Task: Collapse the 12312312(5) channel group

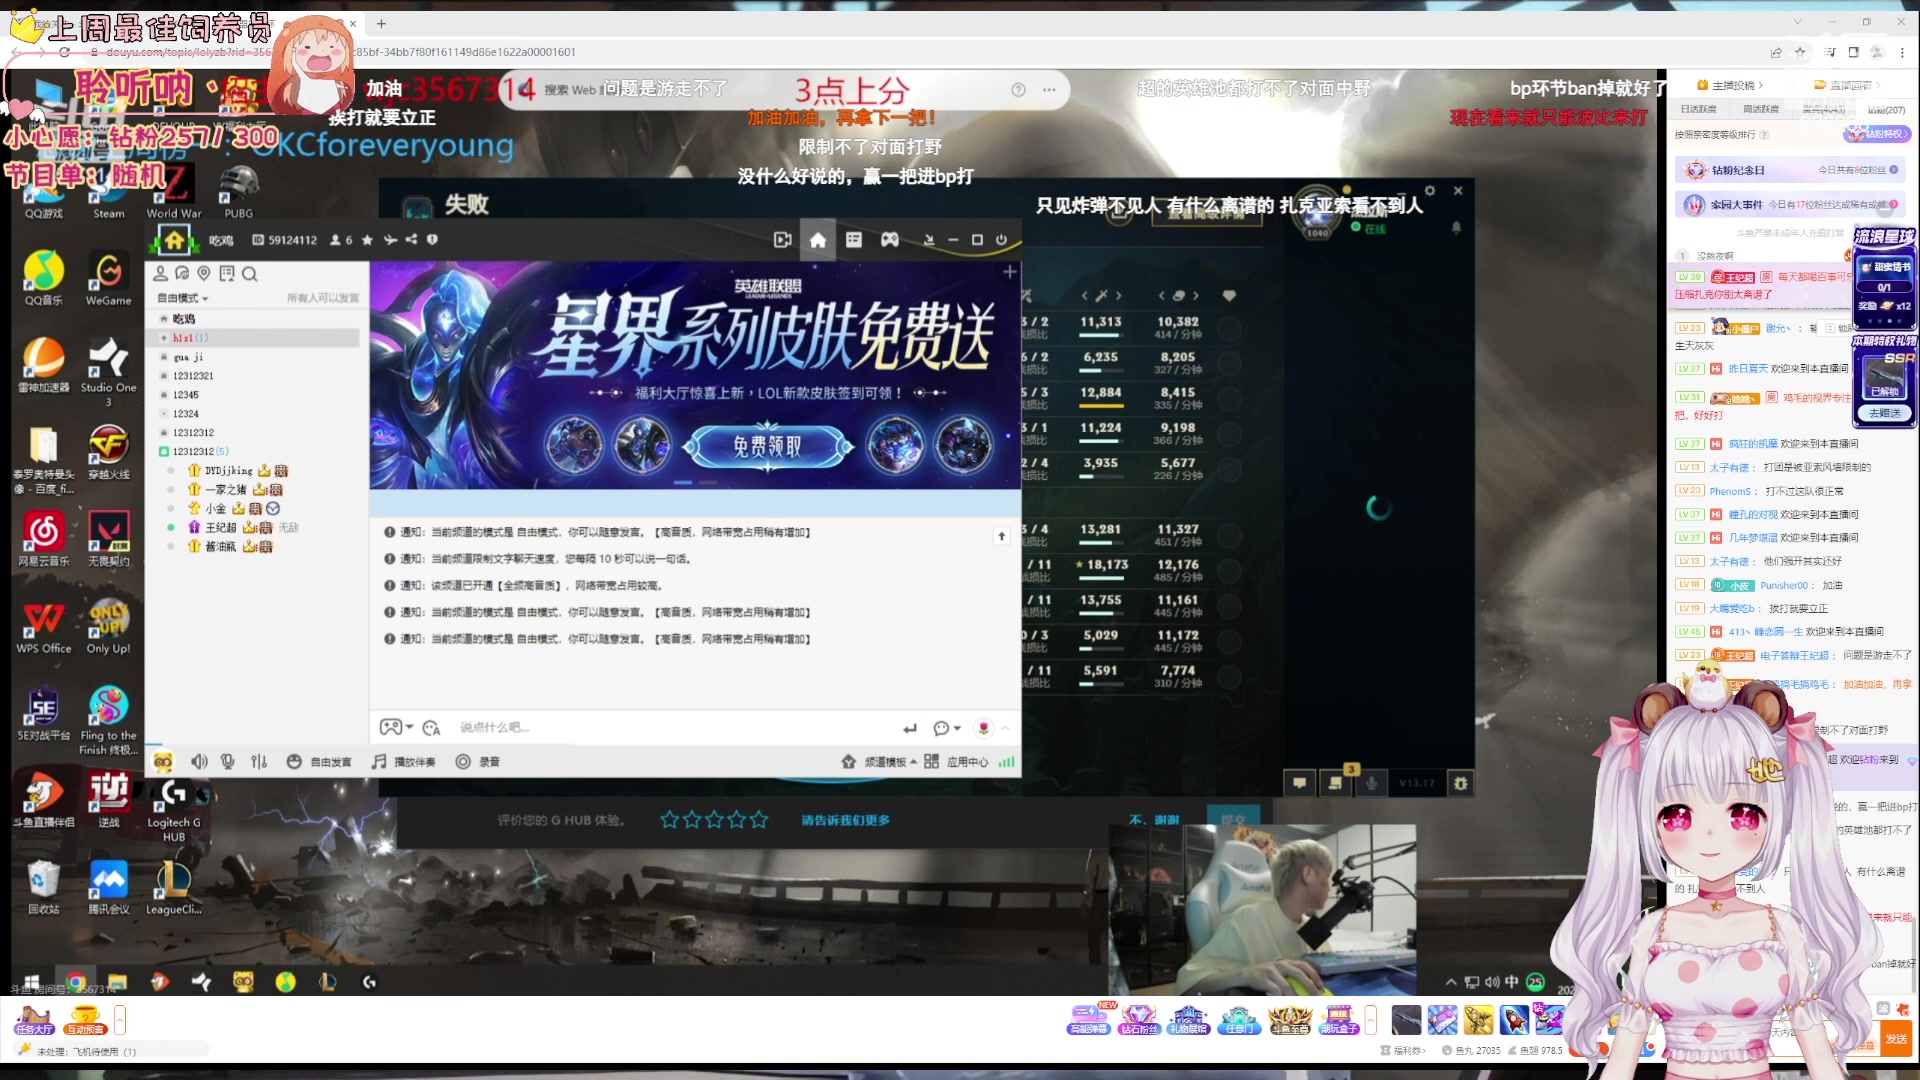Action: point(164,452)
